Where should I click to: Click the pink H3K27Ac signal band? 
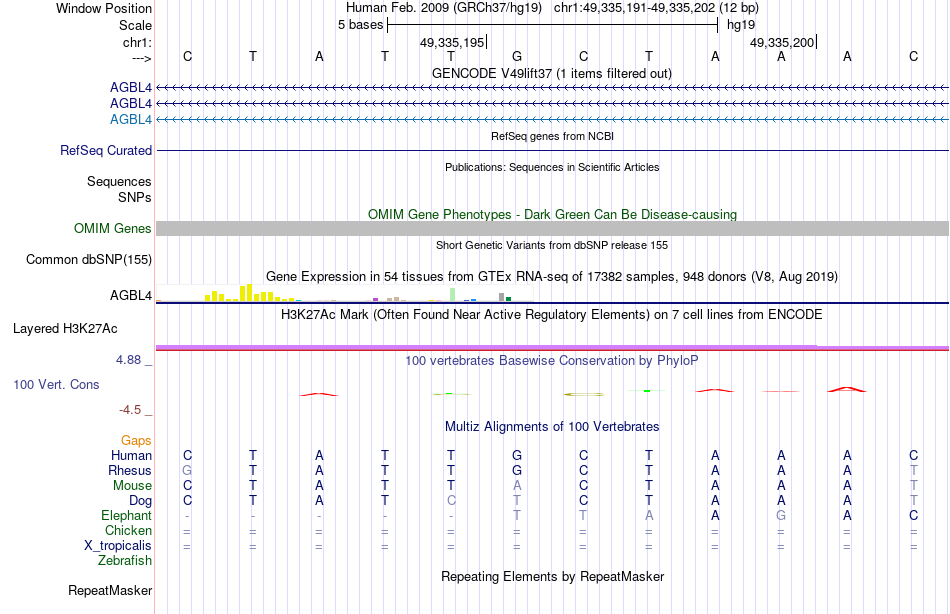pyautogui.click(x=553, y=347)
